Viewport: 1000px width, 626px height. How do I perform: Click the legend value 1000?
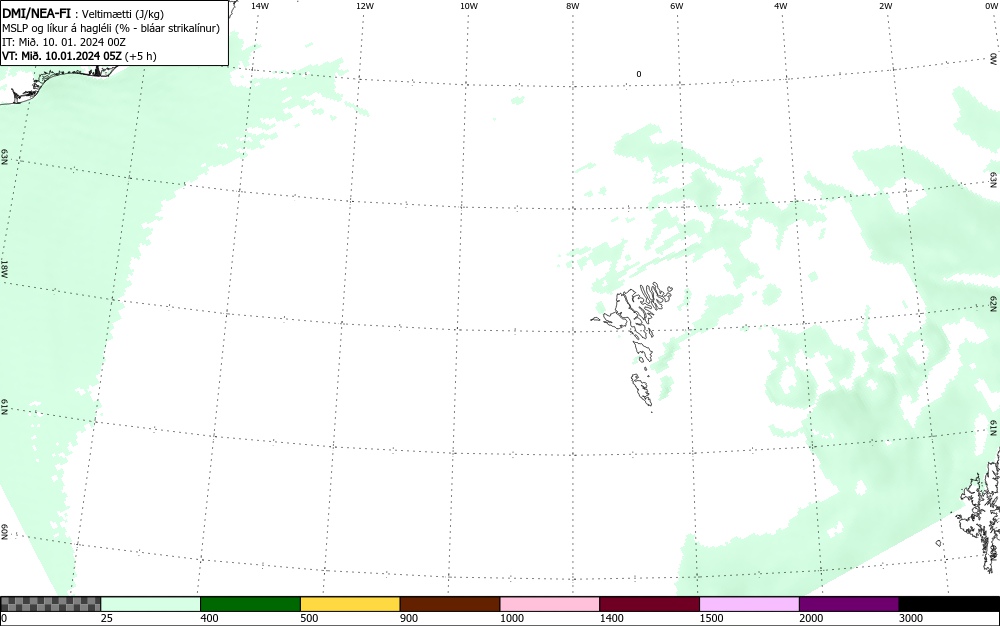(x=511, y=618)
